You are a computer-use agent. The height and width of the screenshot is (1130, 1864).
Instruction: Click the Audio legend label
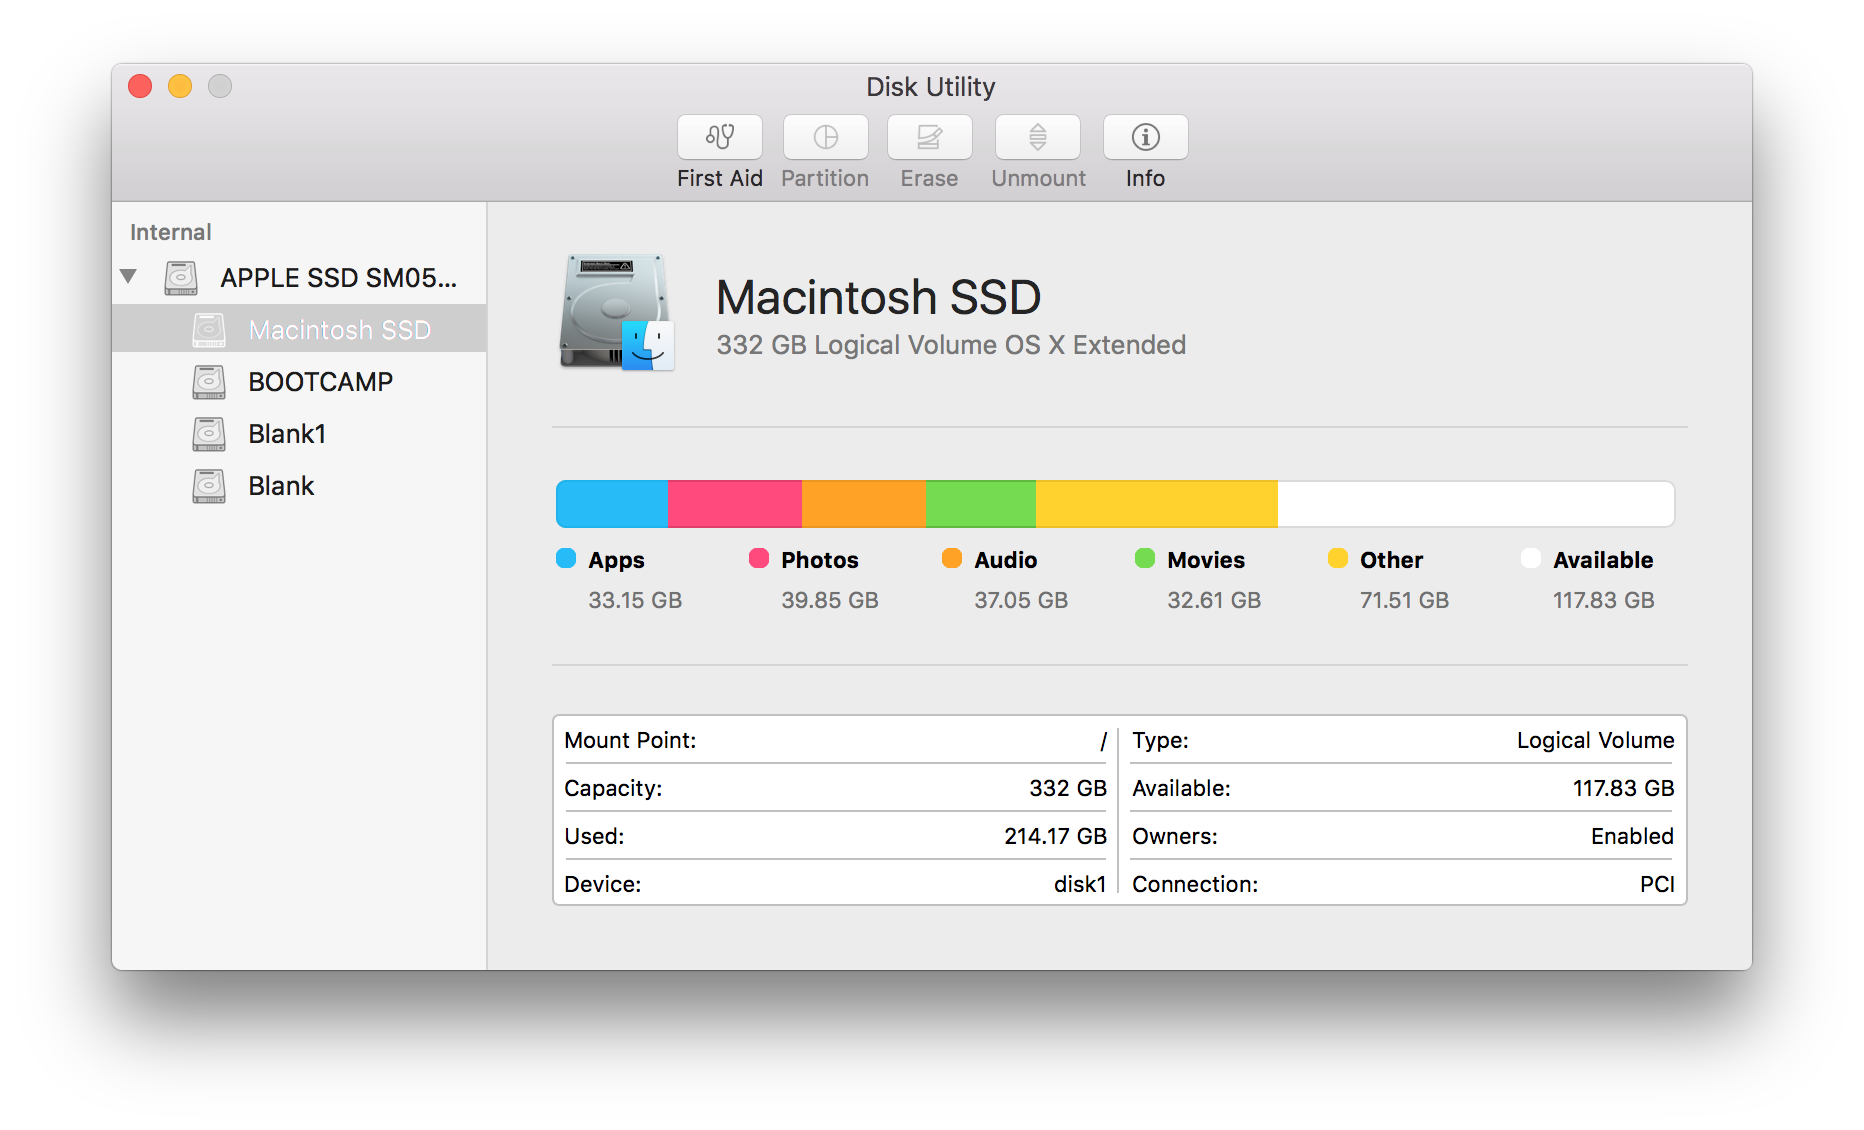pos(1006,560)
